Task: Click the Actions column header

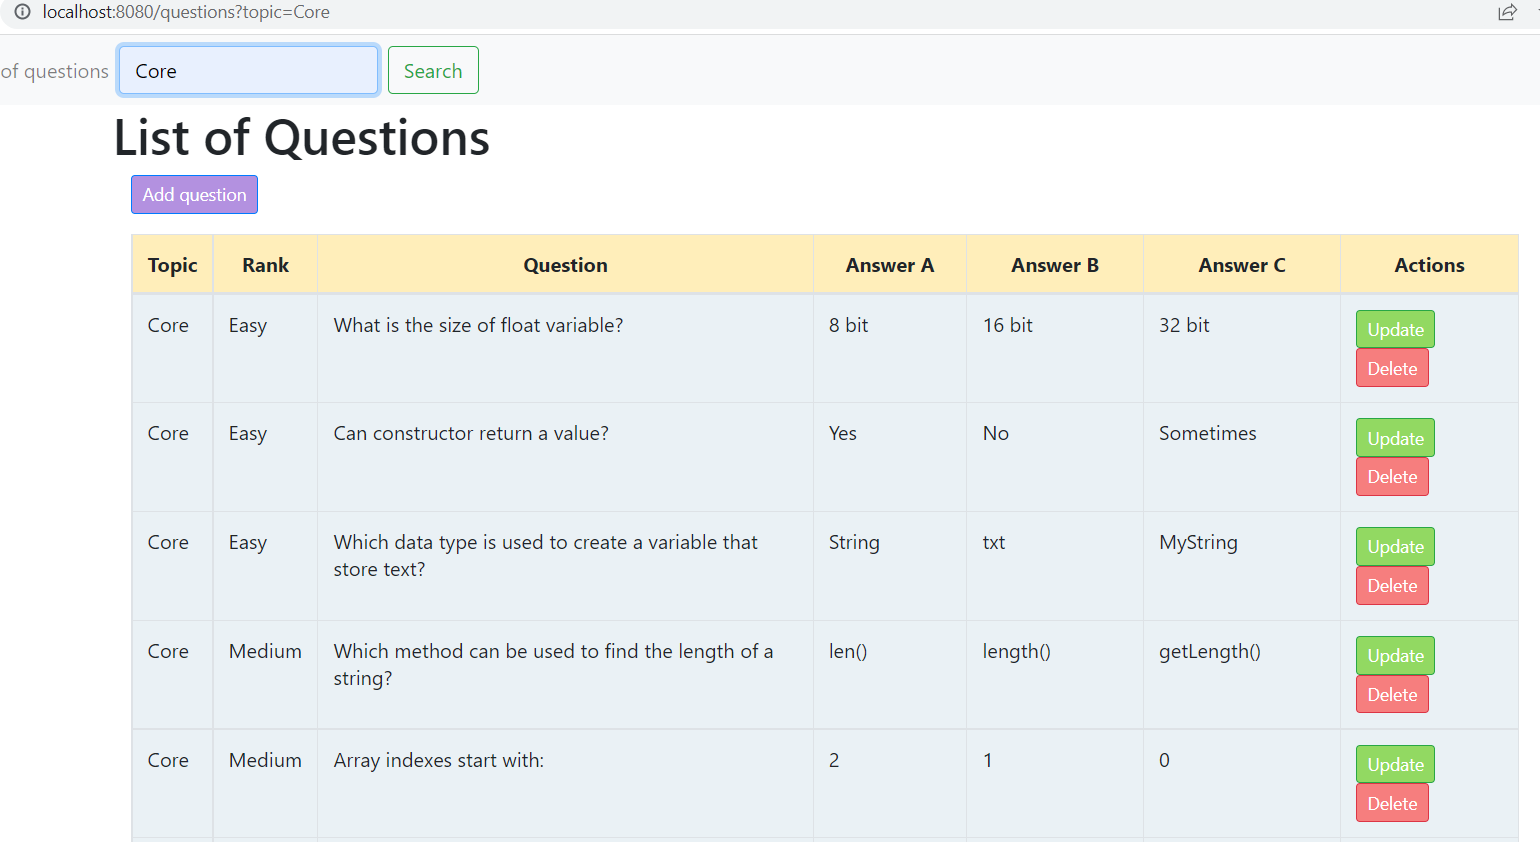Action: pyautogui.click(x=1429, y=265)
